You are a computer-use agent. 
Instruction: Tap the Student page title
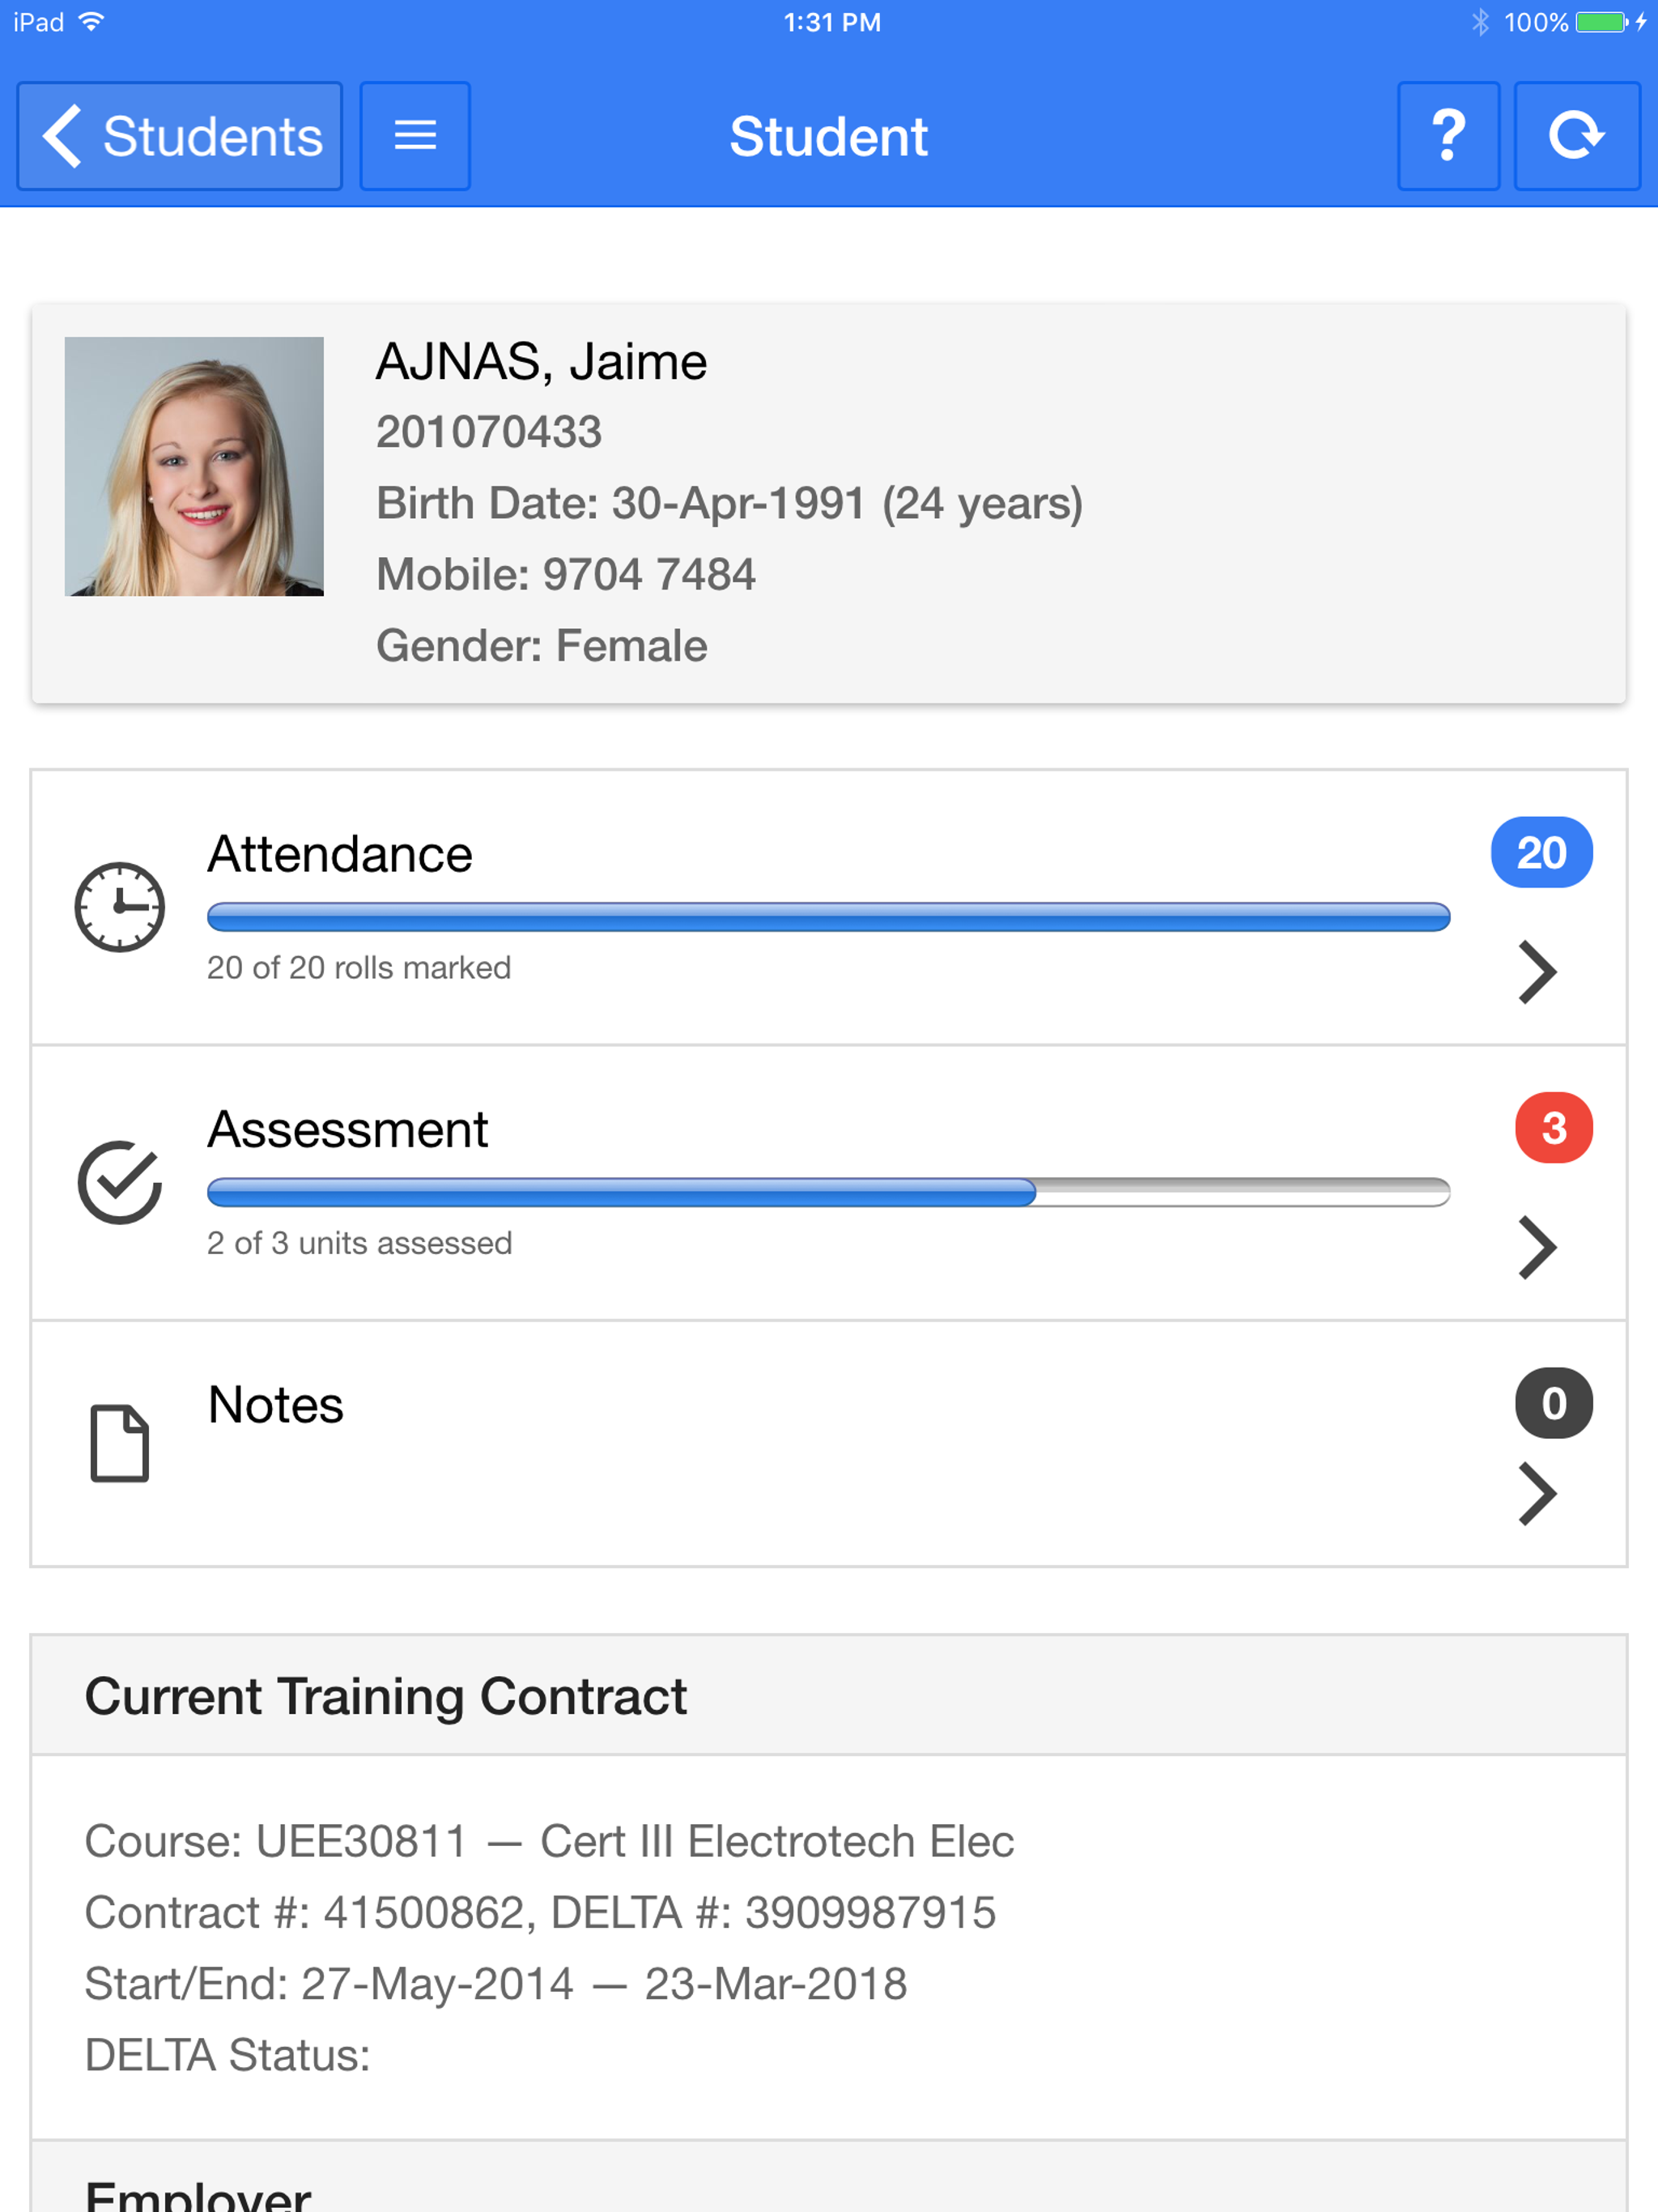coord(828,136)
